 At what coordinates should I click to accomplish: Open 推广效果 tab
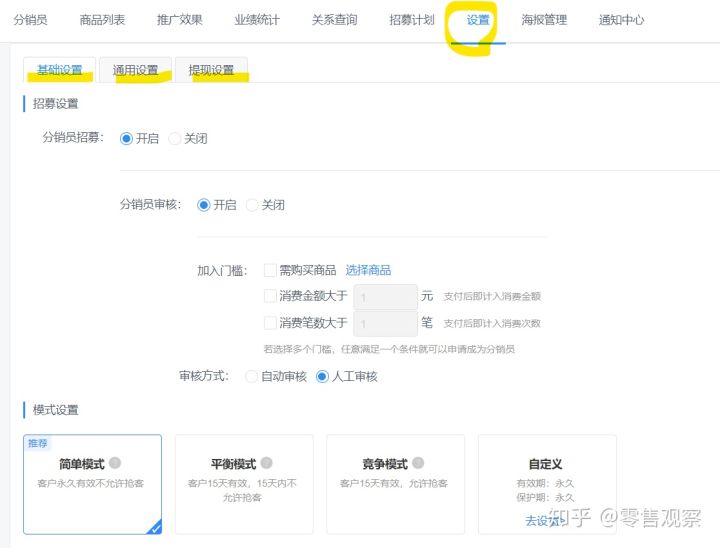(x=180, y=20)
